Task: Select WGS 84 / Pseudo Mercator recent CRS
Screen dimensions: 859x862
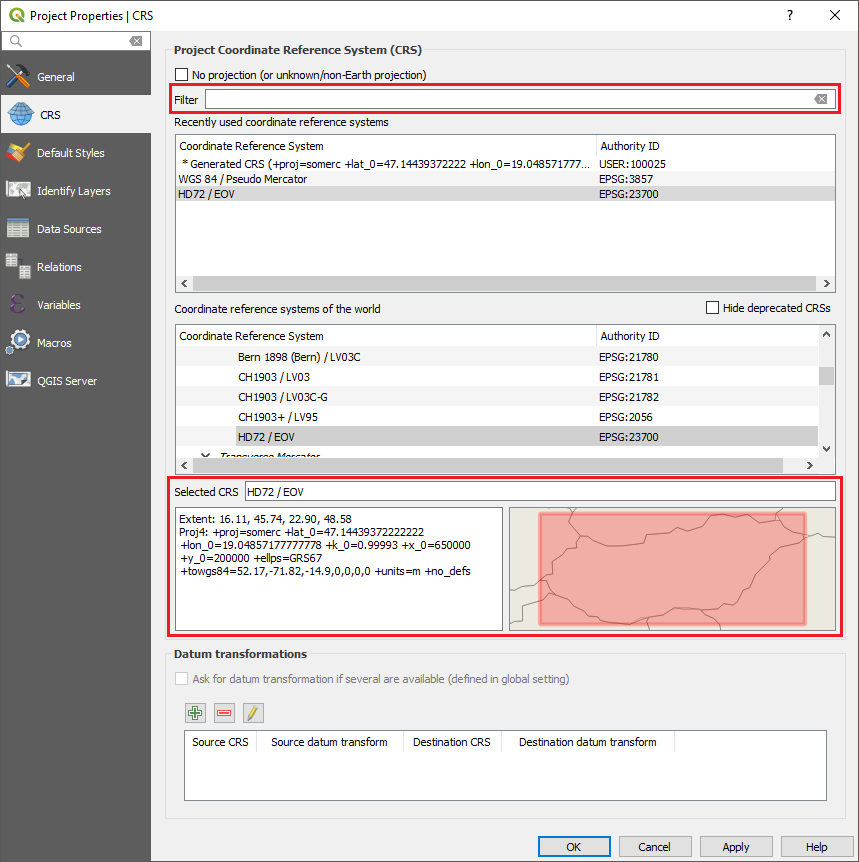Action: click(x=505, y=179)
